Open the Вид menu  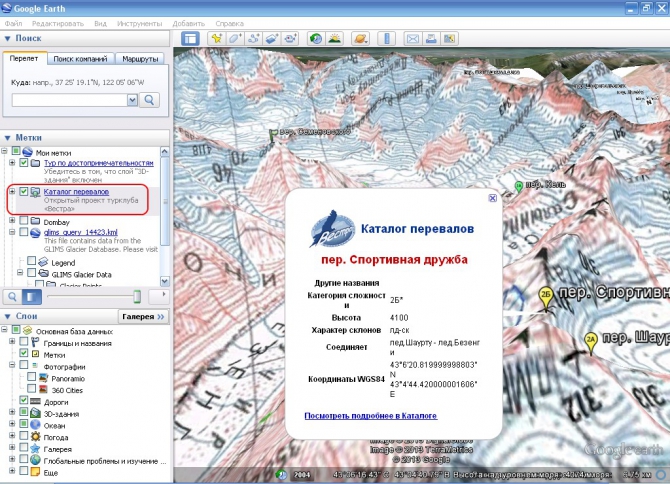(x=100, y=23)
